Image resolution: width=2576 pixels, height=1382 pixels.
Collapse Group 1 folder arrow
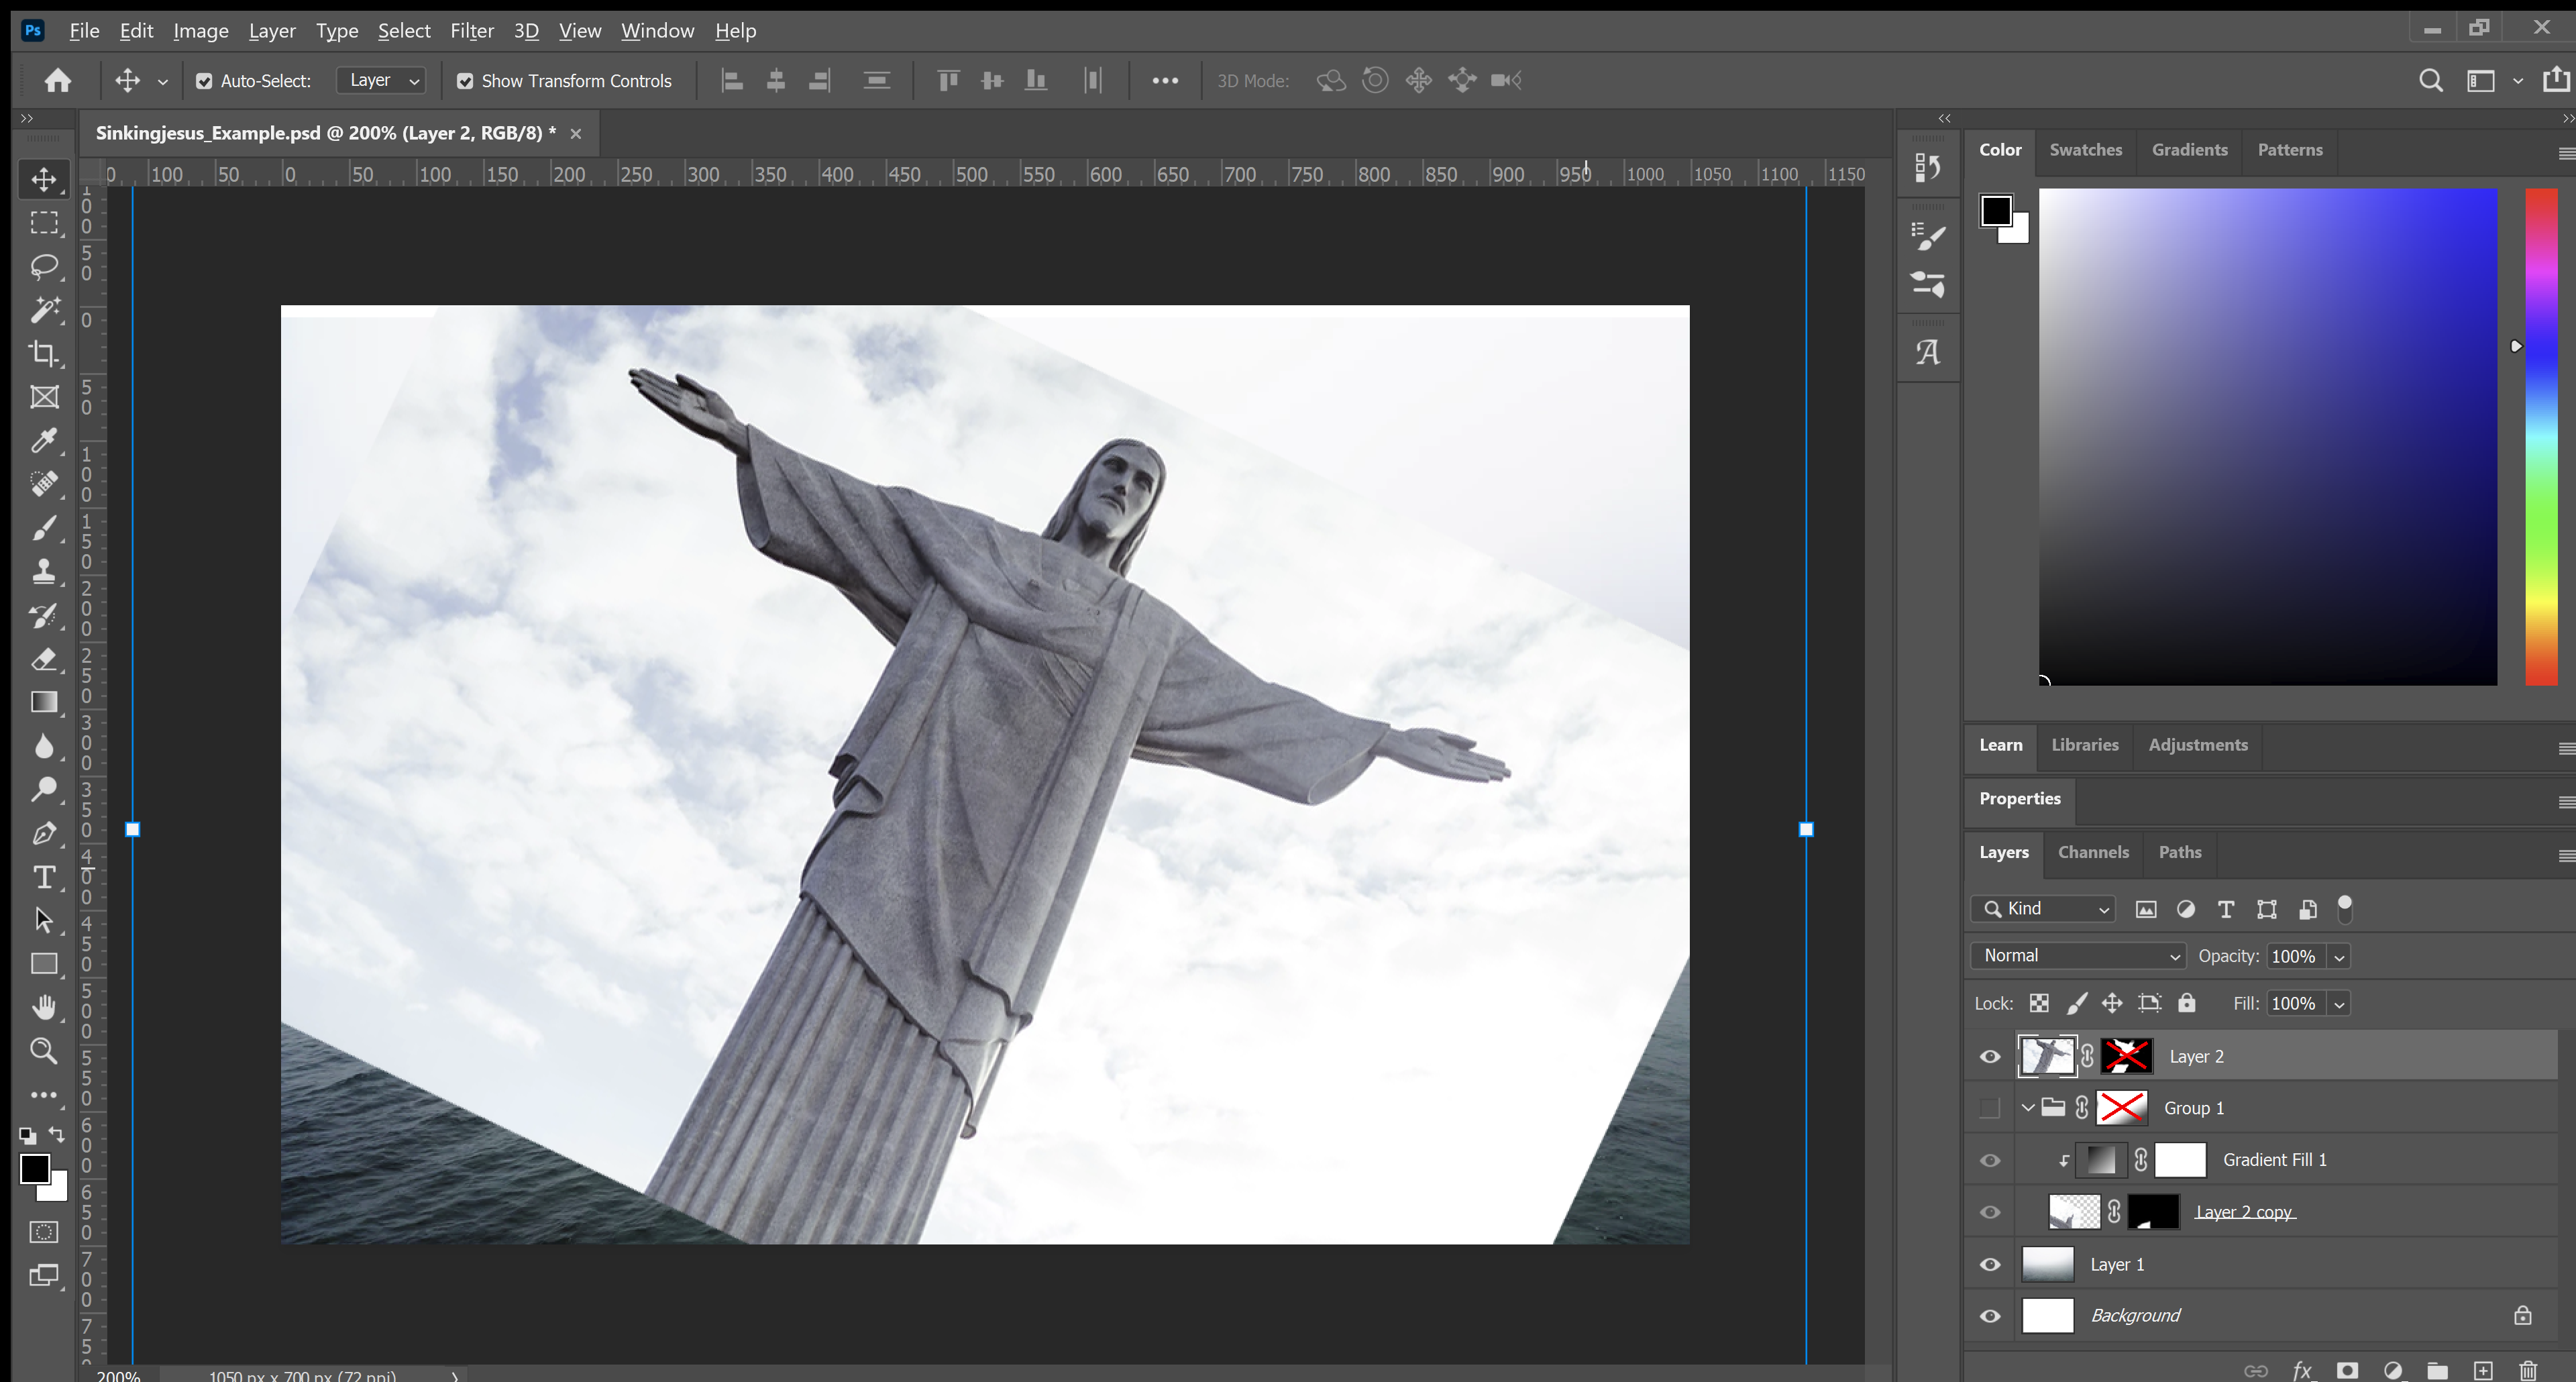[2028, 1108]
